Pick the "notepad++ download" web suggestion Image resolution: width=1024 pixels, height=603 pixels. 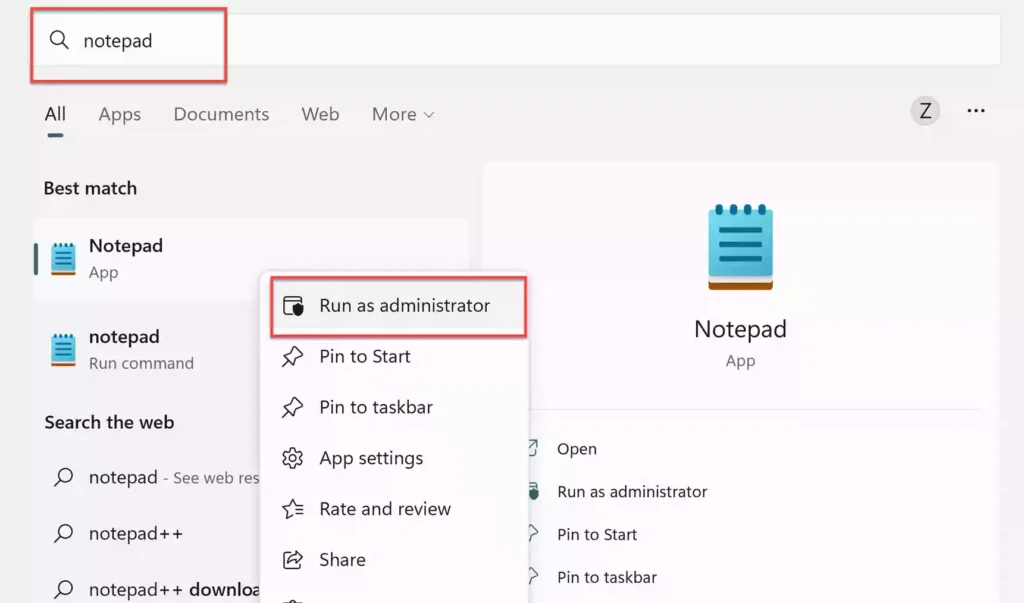point(157,589)
